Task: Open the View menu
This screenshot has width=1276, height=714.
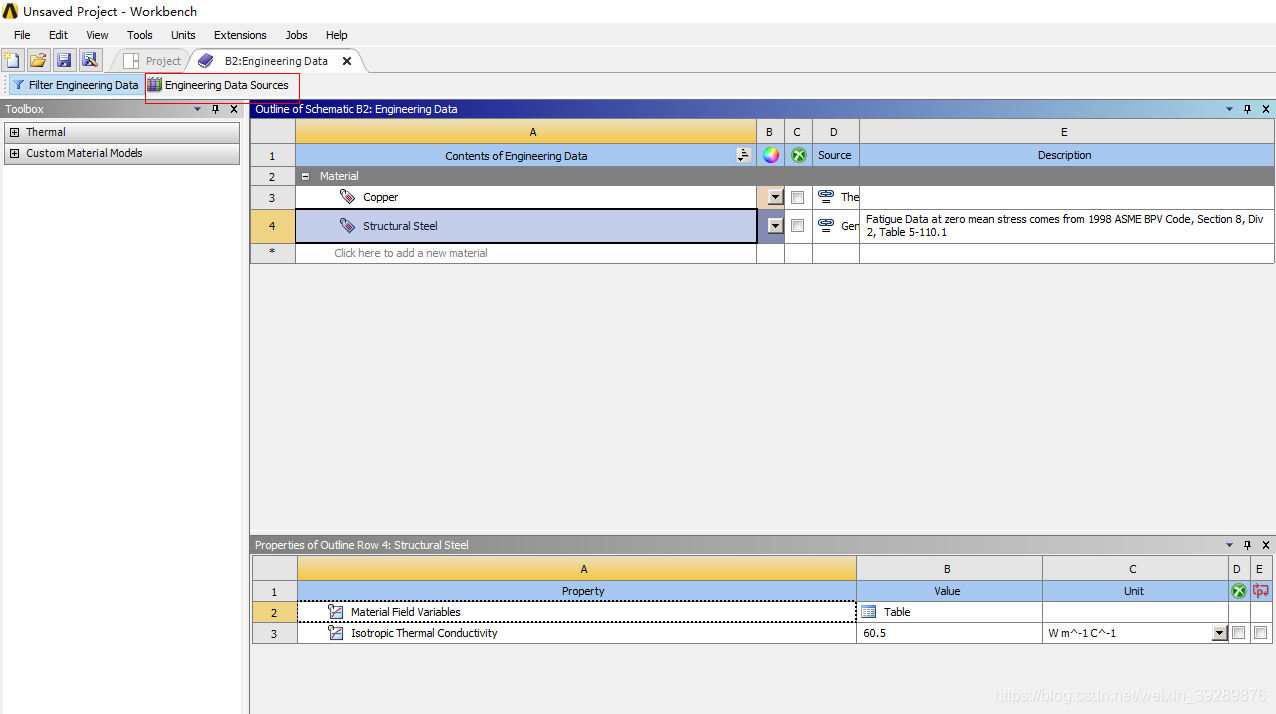Action: [97, 35]
